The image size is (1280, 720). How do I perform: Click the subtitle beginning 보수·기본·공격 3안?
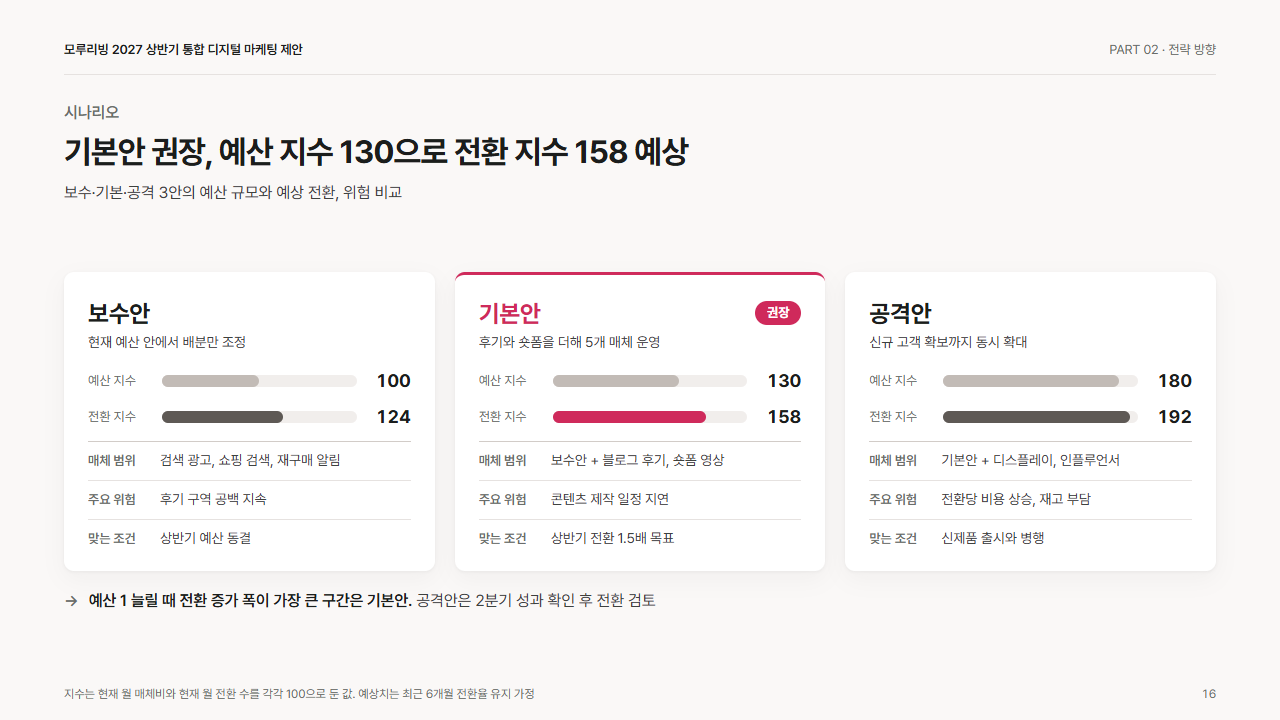[233, 192]
